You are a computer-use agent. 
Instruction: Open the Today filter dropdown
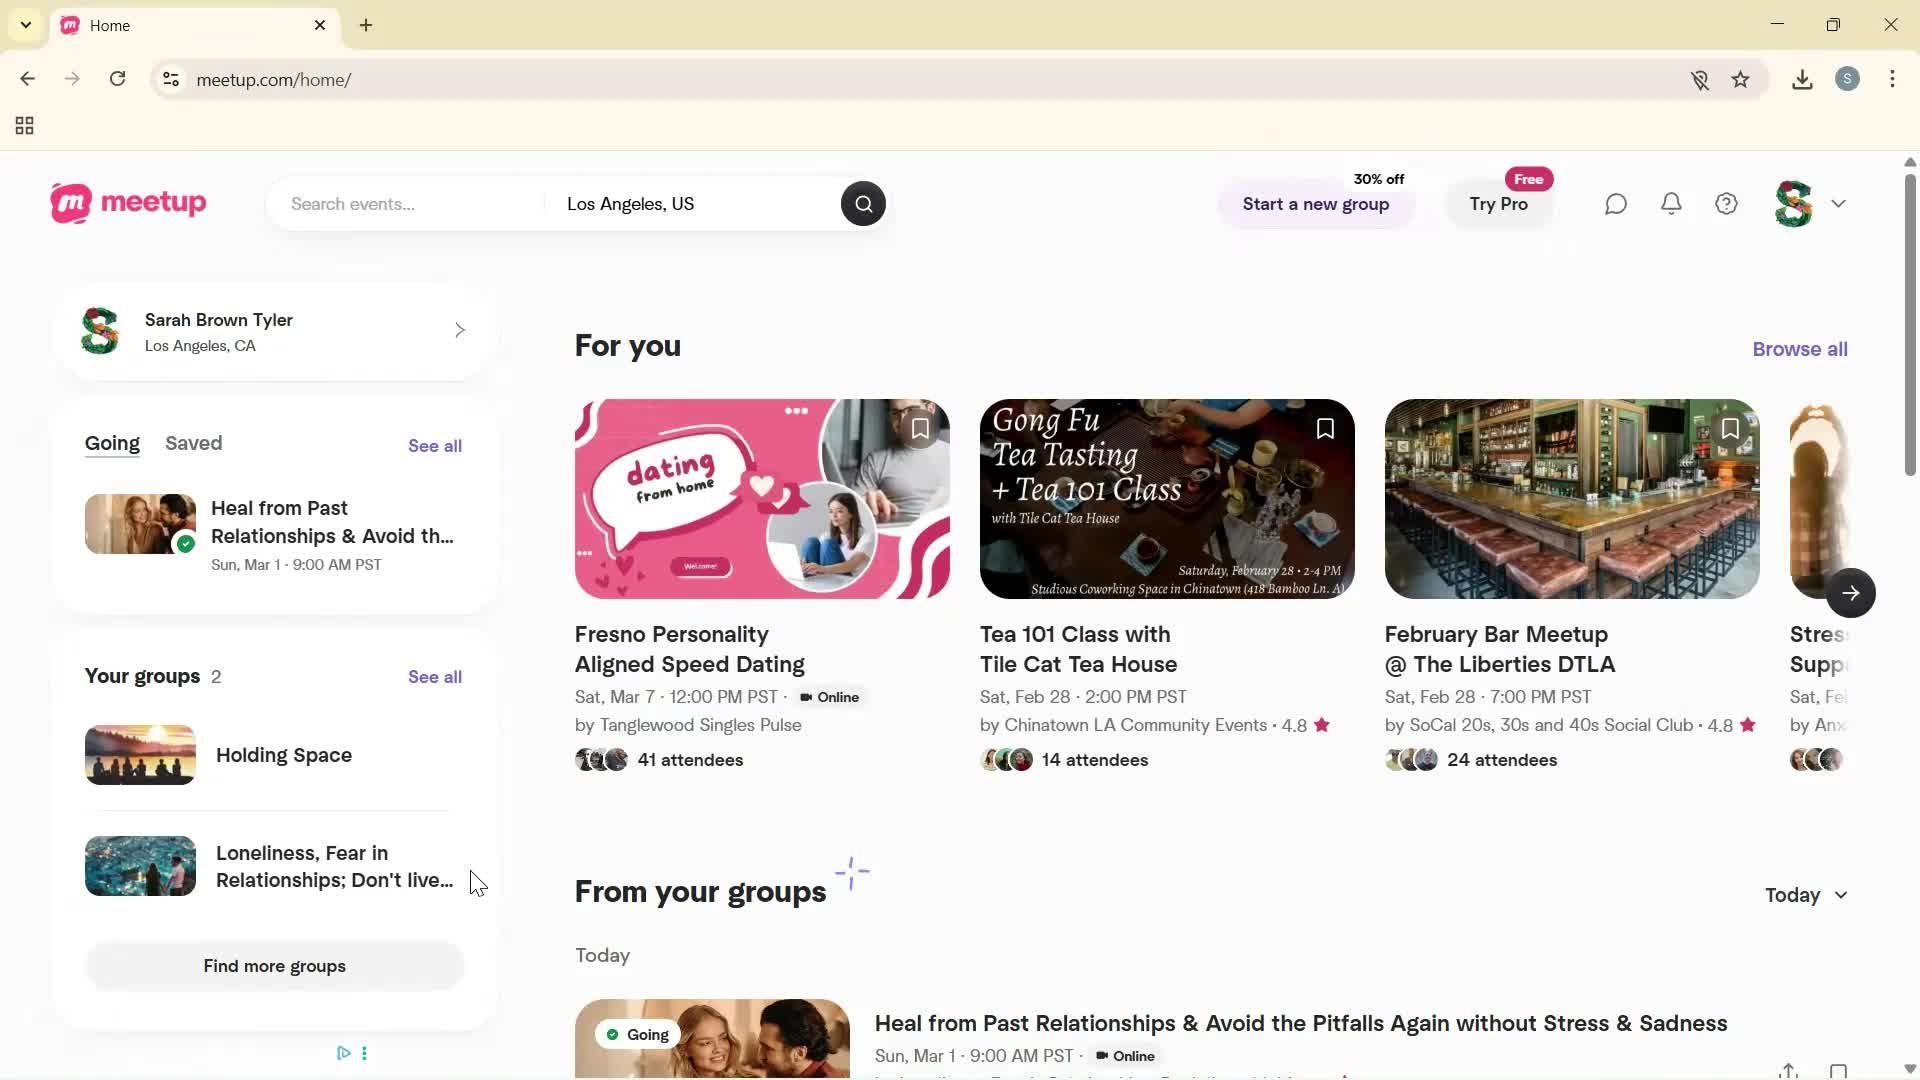[1806, 895]
